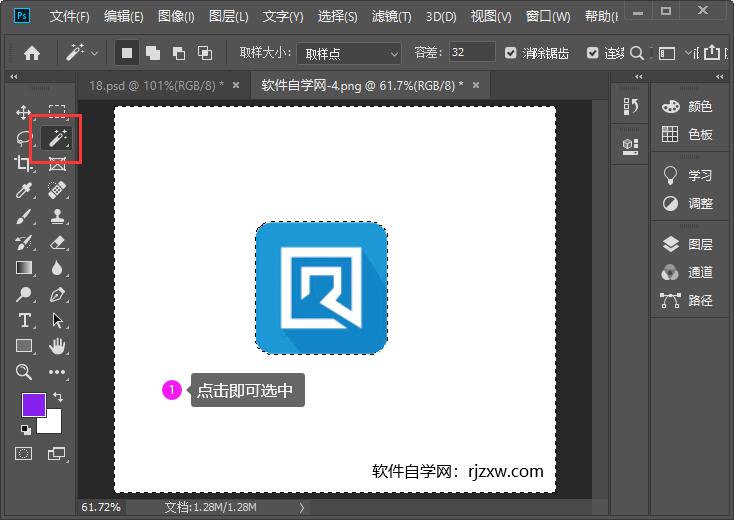Expand the status bar info arrow
Viewport: 734px width, 520px height.
coord(301,508)
